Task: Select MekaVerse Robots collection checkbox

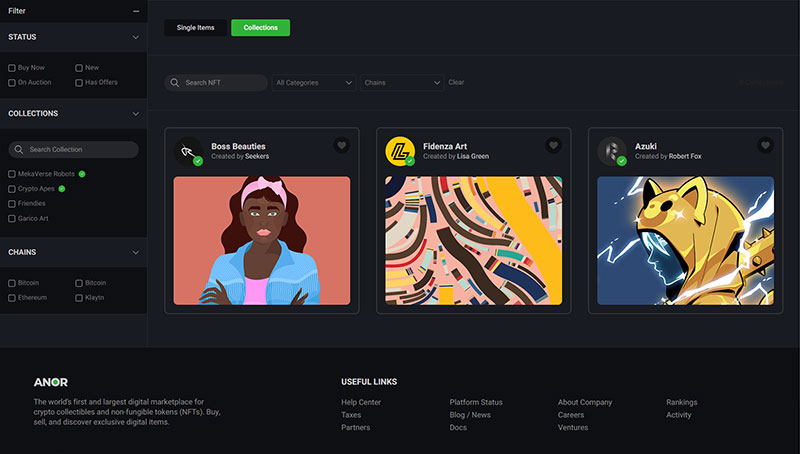Action: pyautogui.click(x=12, y=174)
